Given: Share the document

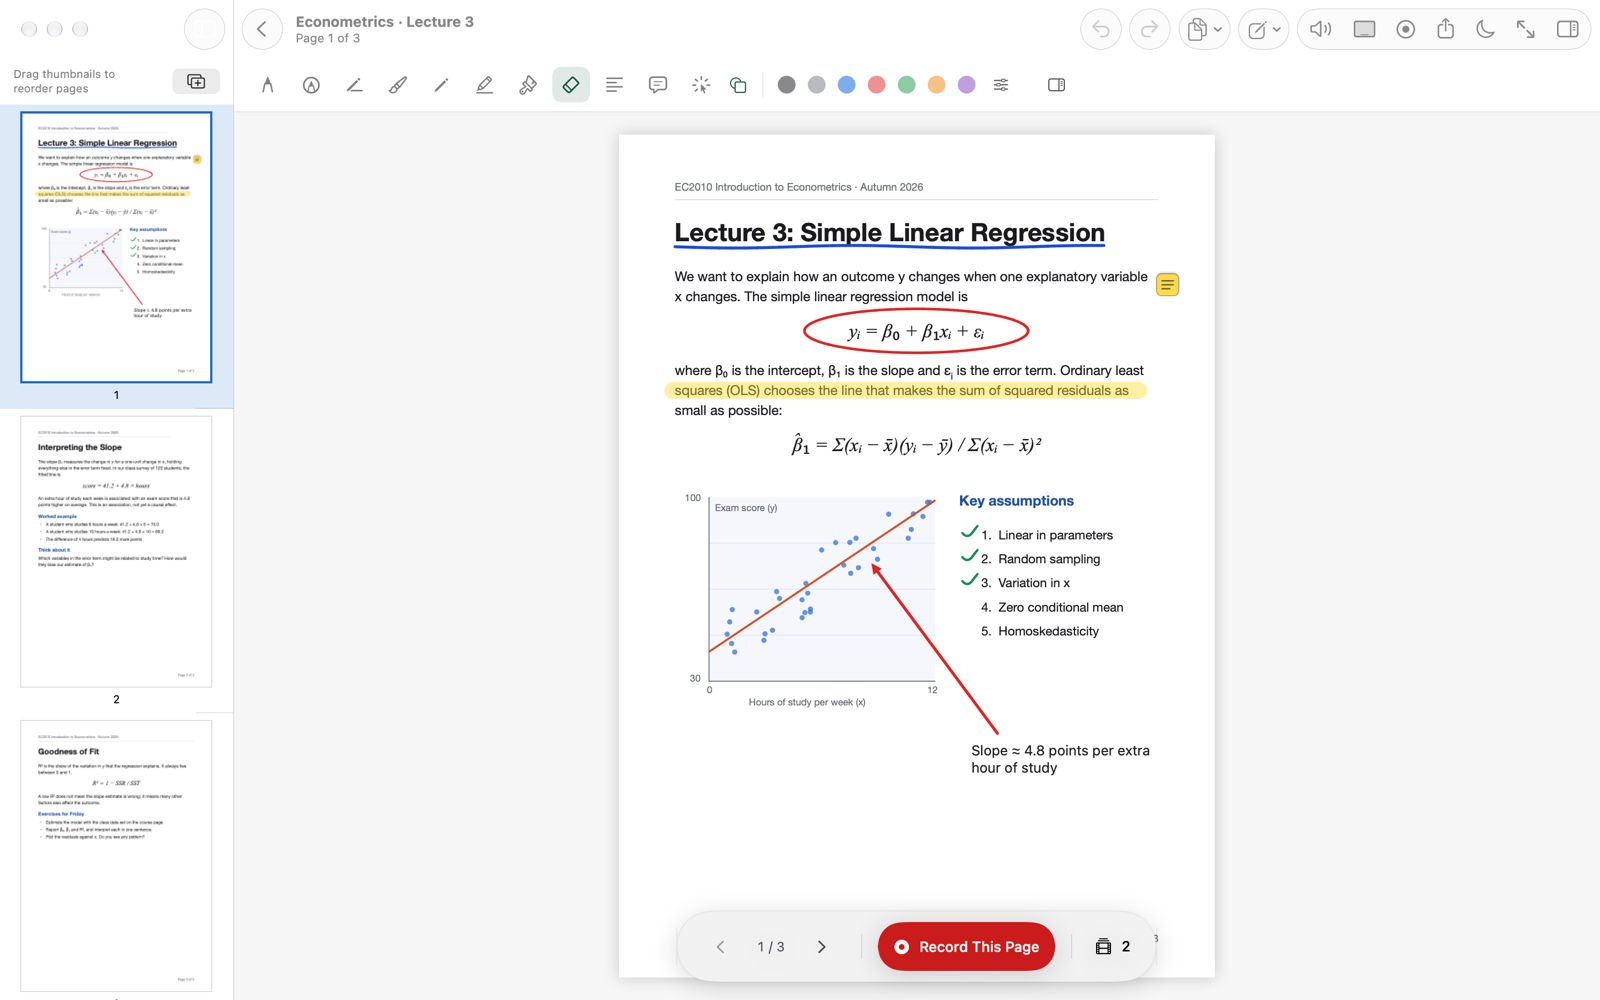Looking at the screenshot, I should point(1446,29).
